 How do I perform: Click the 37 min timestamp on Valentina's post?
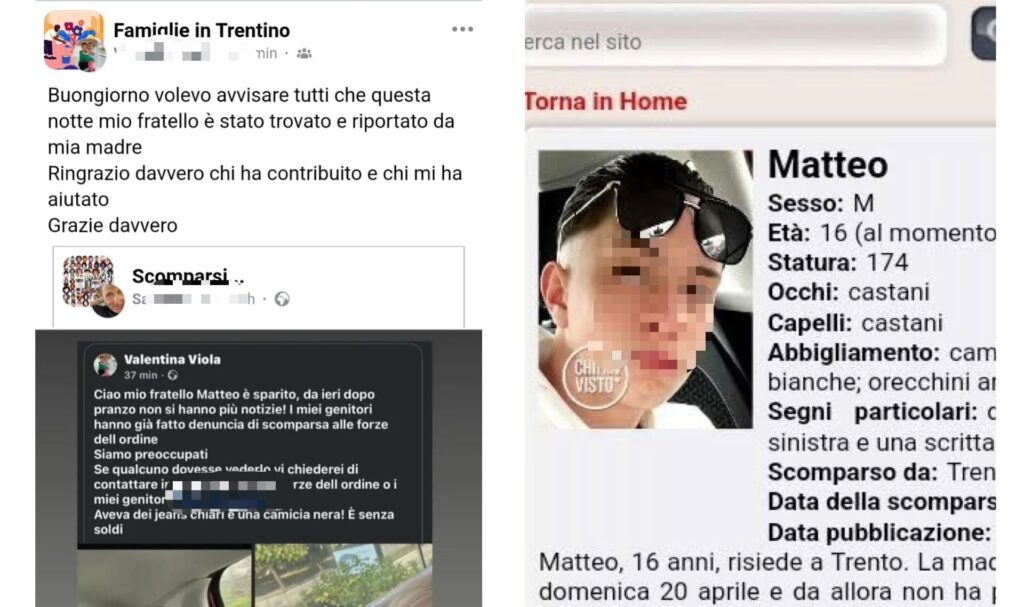coord(140,375)
